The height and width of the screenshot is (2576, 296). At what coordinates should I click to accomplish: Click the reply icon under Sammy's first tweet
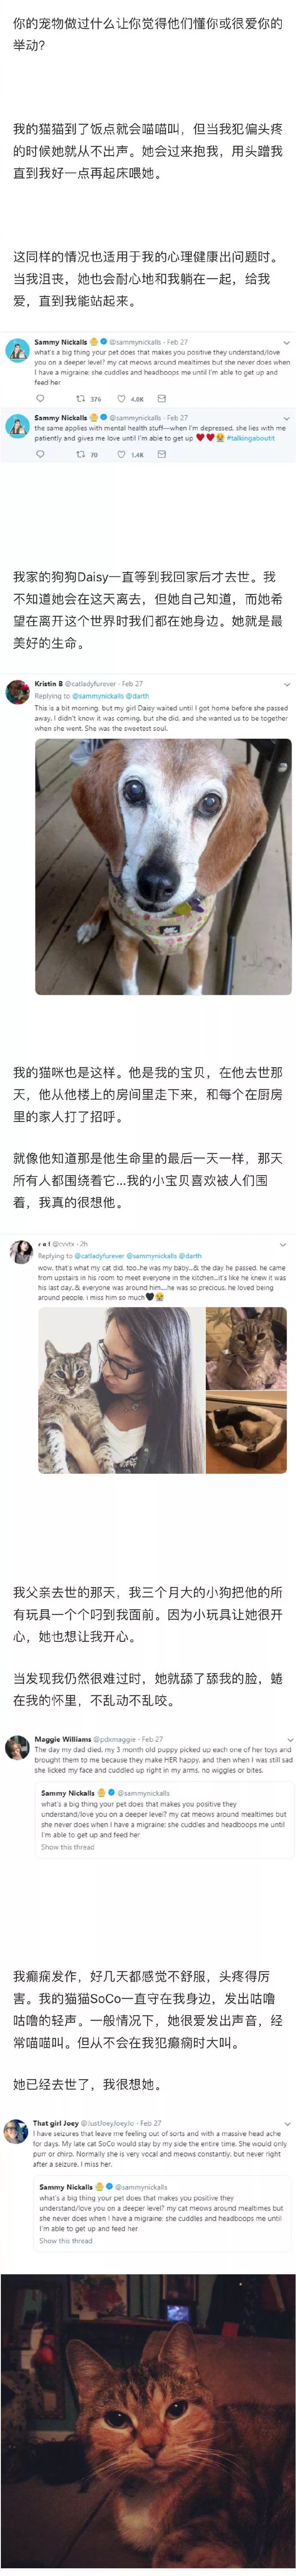tap(40, 399)
